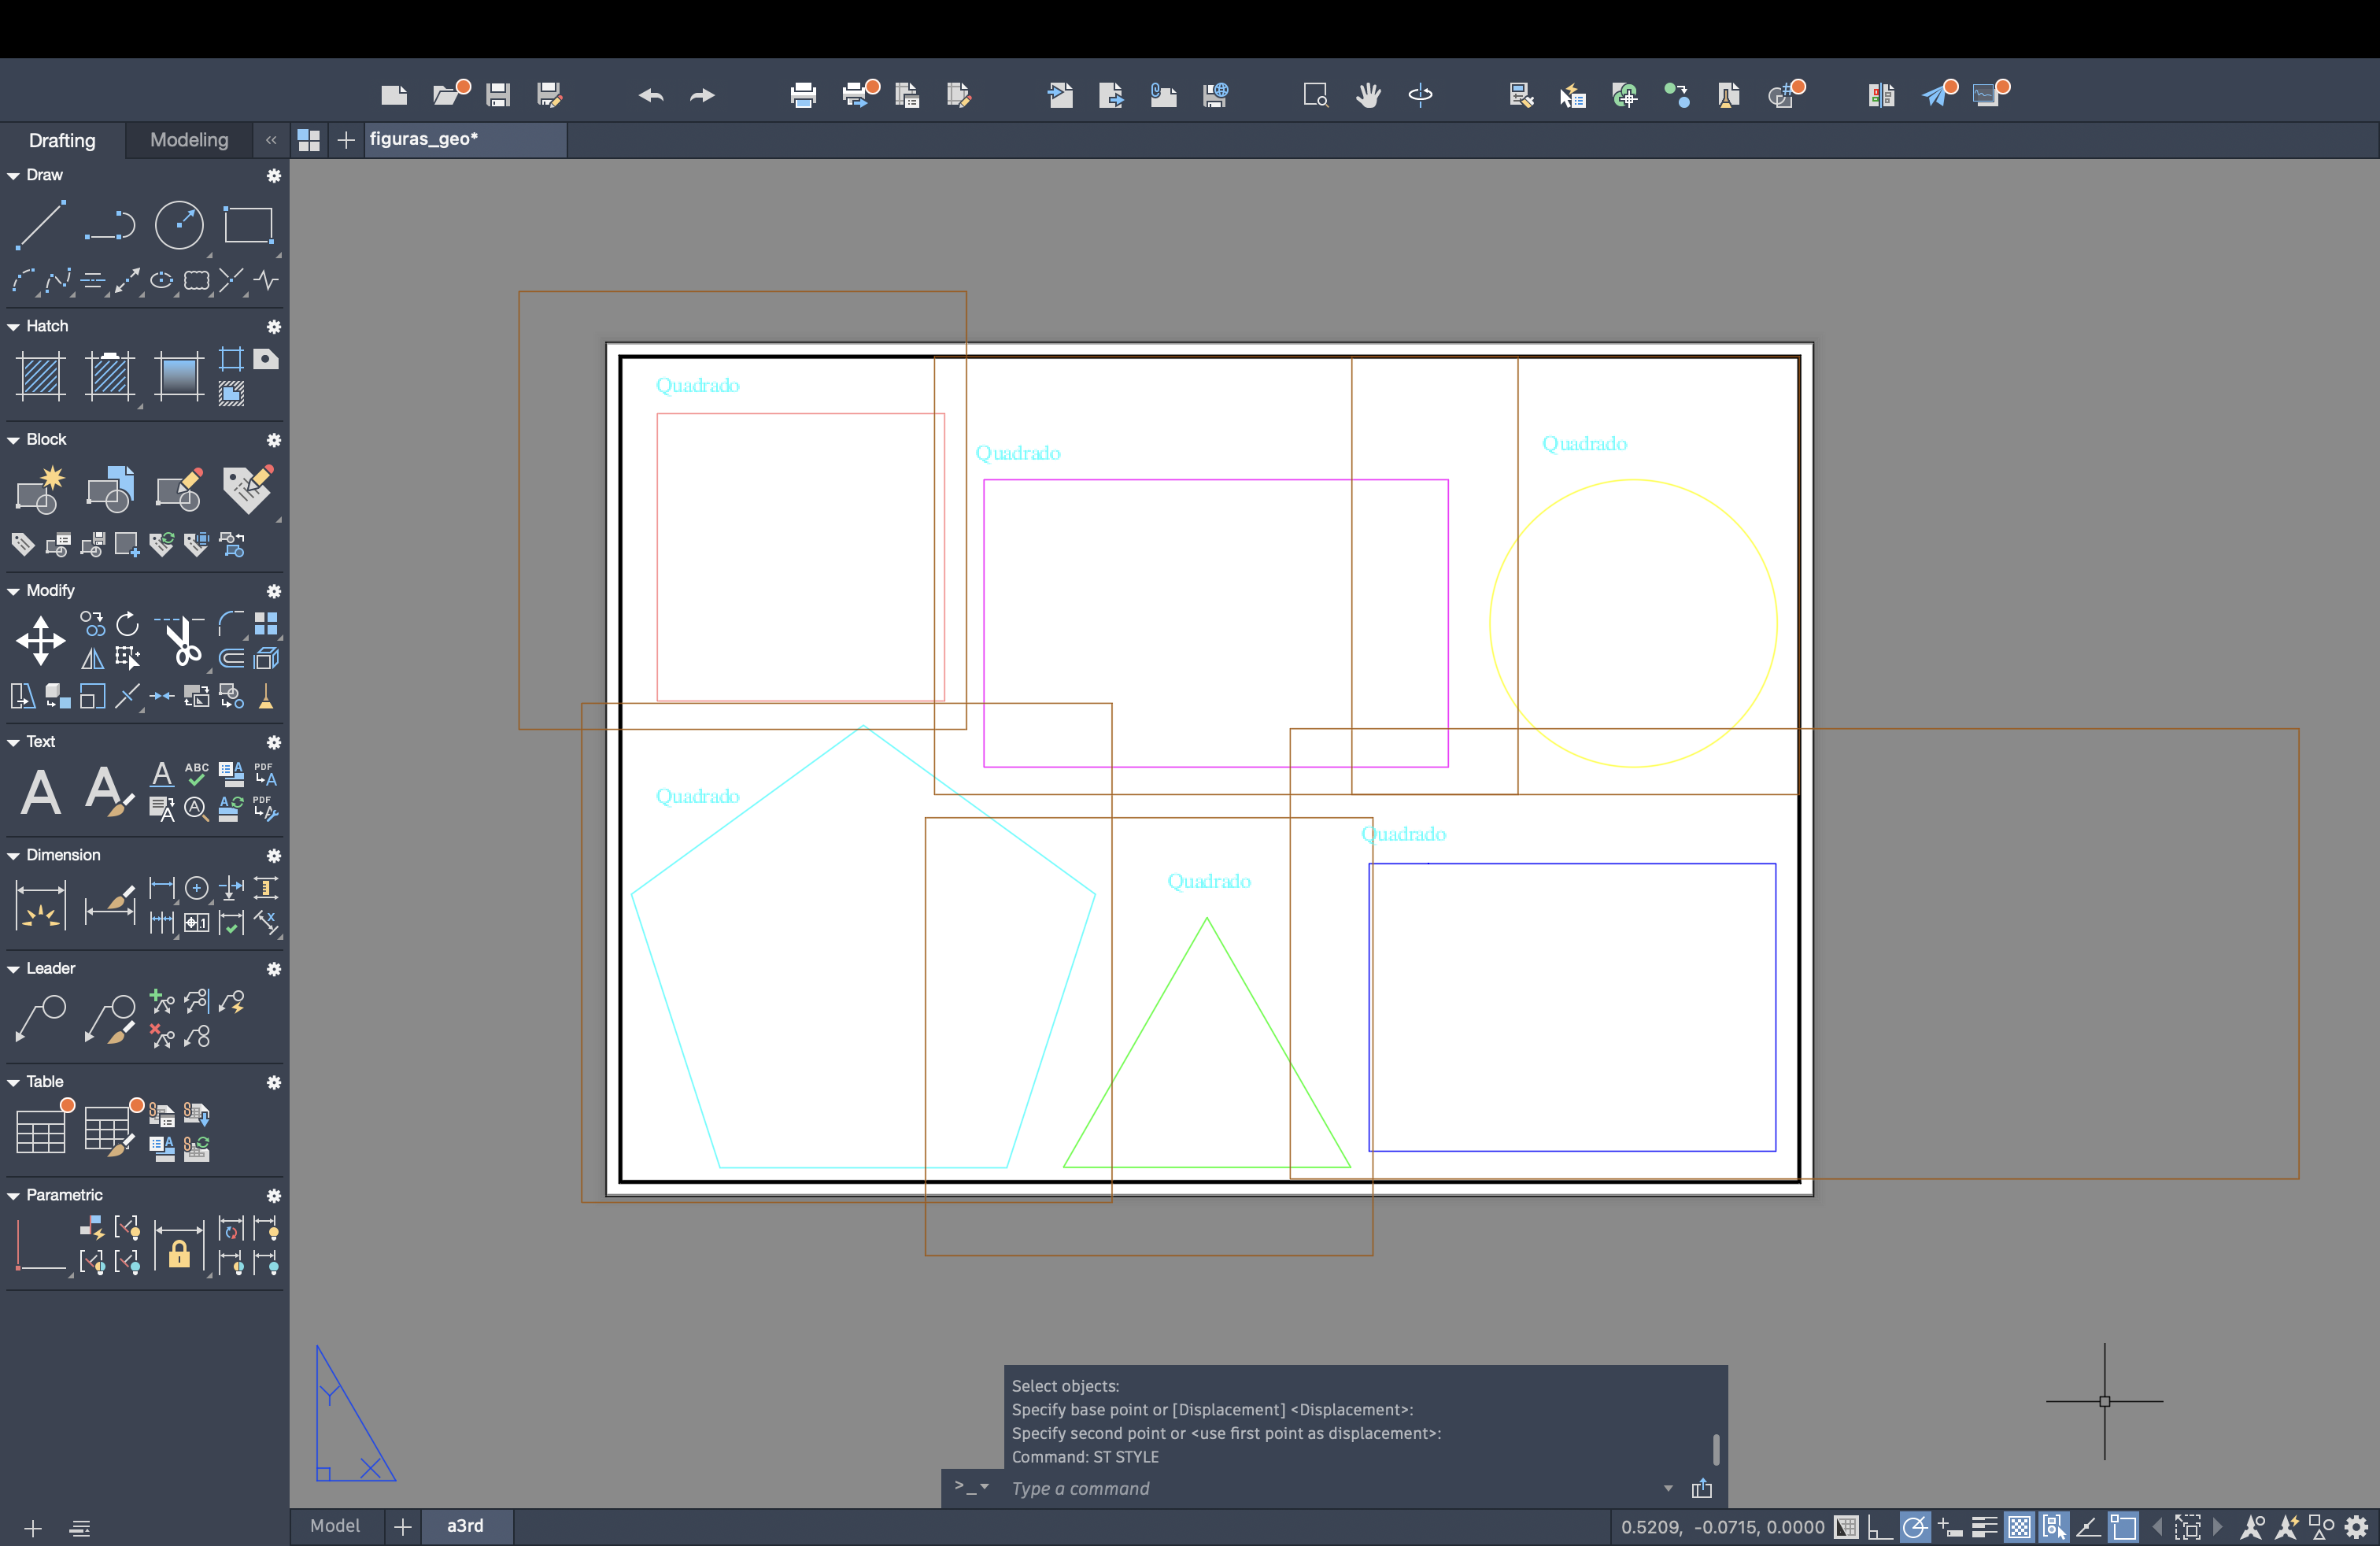Click the Pan hand icon
This screenshot has width=2380, height=1546.
click(1368, 95)
